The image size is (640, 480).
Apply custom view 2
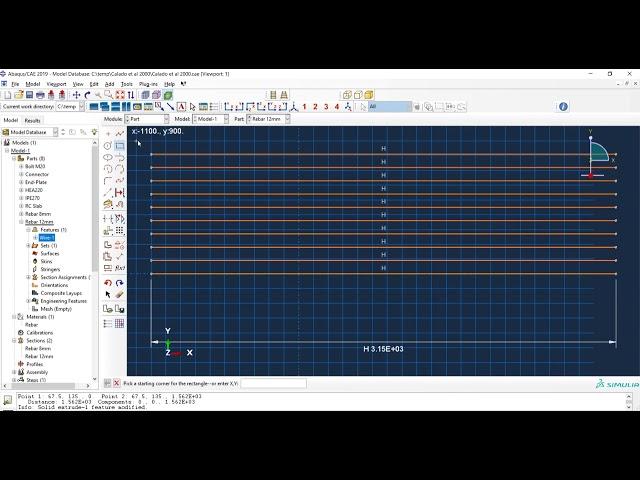(x=315, y=107)
